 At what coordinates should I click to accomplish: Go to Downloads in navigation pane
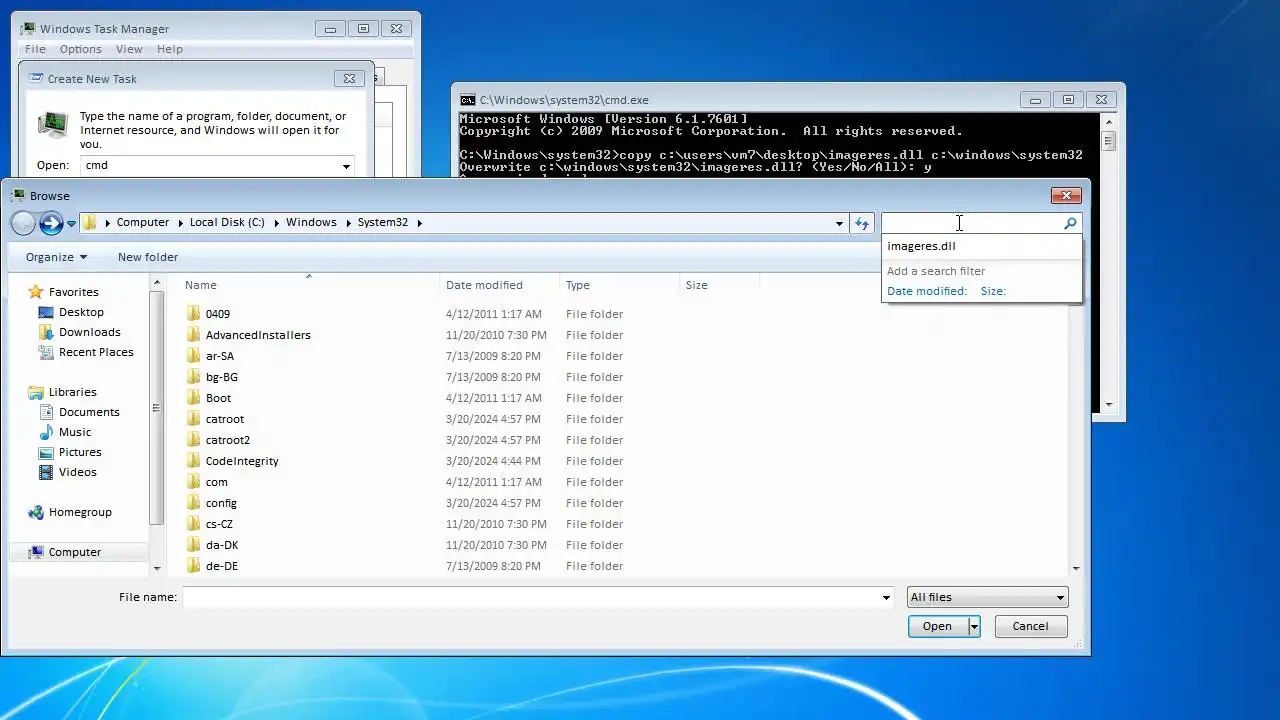[89, 332]
